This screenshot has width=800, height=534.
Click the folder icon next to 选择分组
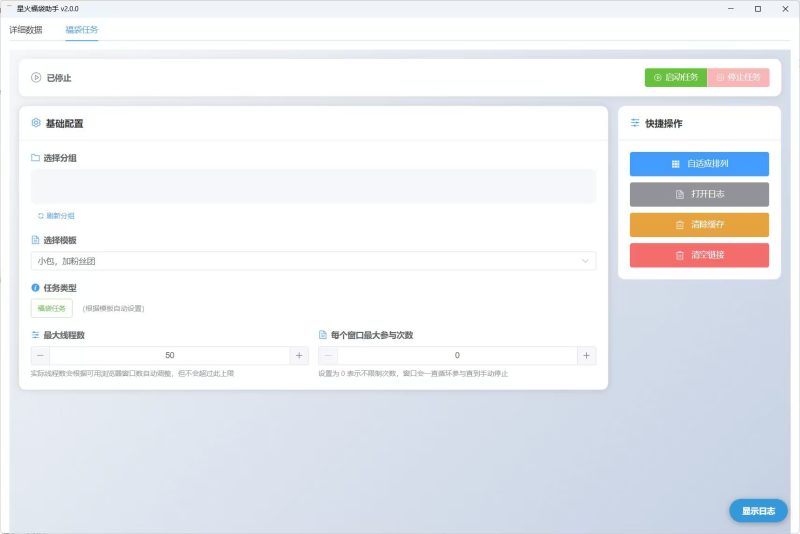(36, 158)
